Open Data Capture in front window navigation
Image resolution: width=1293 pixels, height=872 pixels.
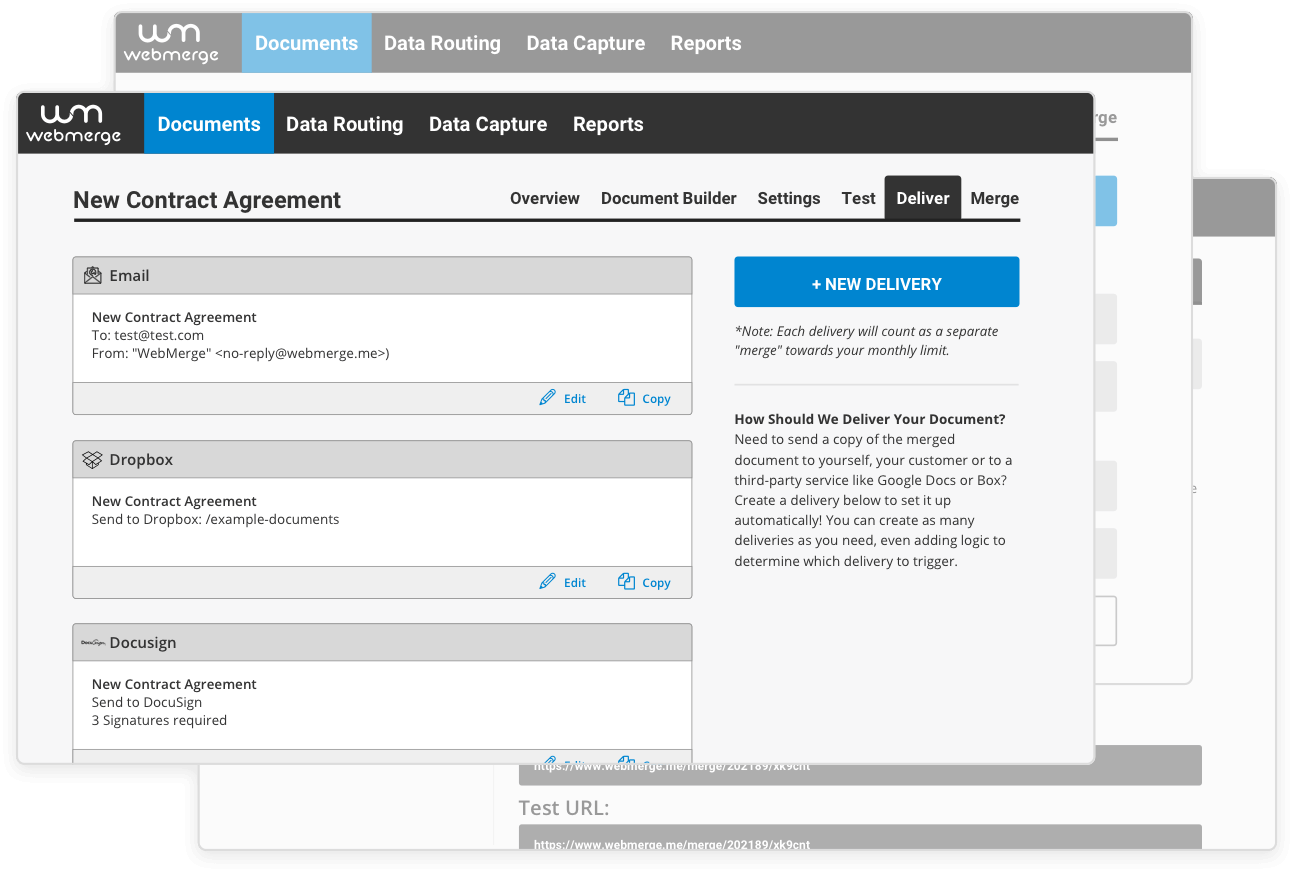[x=488, y=124]
